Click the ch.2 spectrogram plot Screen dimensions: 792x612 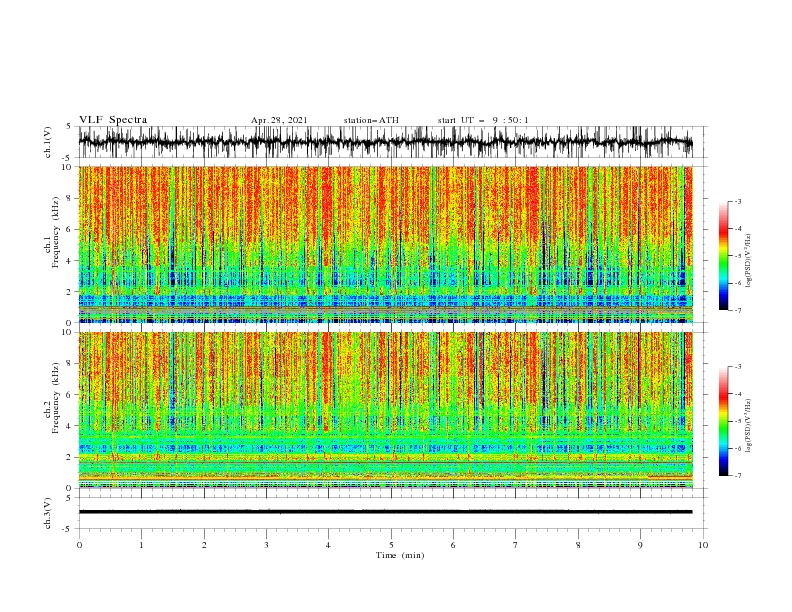tap(385, 410)
